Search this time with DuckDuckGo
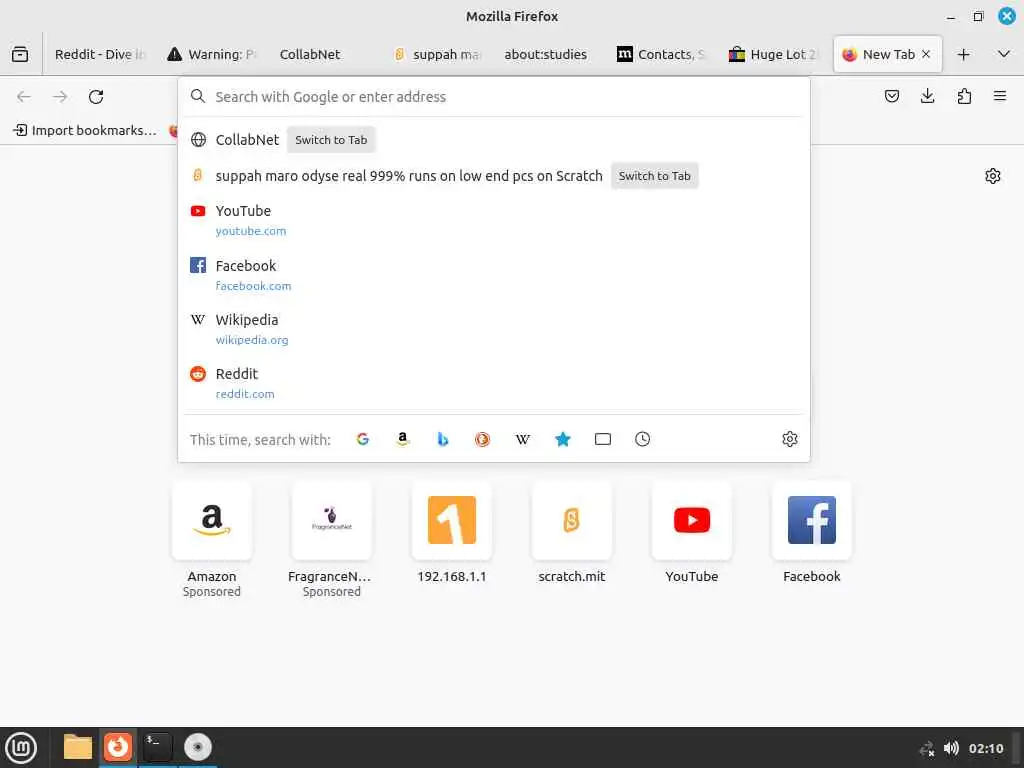The image size is (1024, 768). coord(483,440)
